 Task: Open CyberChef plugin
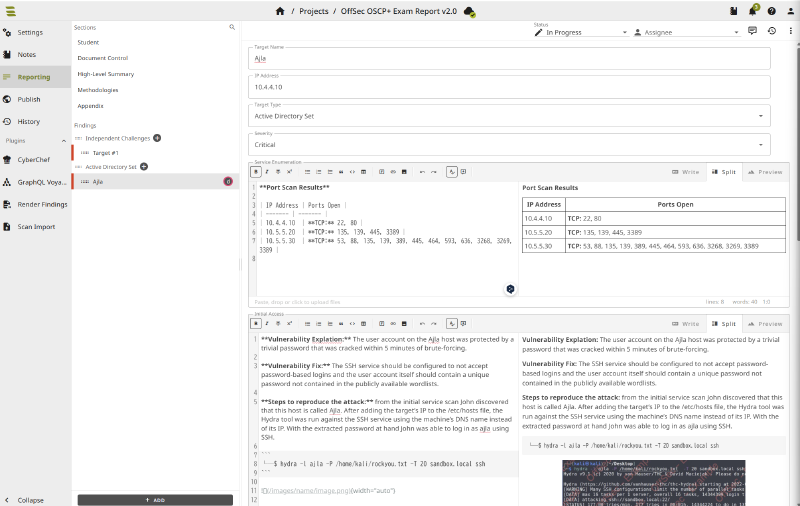(x=36, y=159)
